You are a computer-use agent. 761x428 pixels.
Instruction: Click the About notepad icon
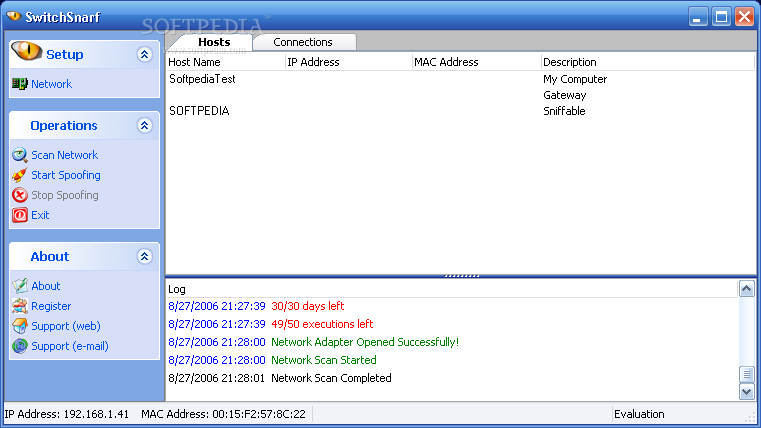coord(19,286)
